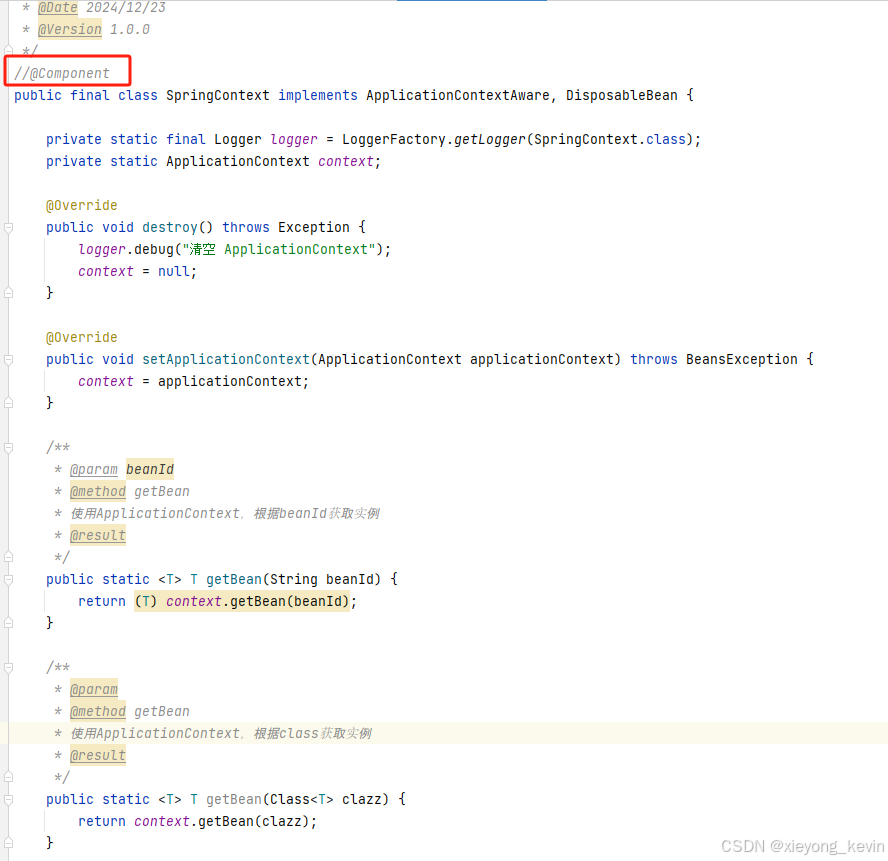The height and width of the screenshot is (861, 888).
Task: Click the @Date Javadoc tag
Action: (58, 7)
